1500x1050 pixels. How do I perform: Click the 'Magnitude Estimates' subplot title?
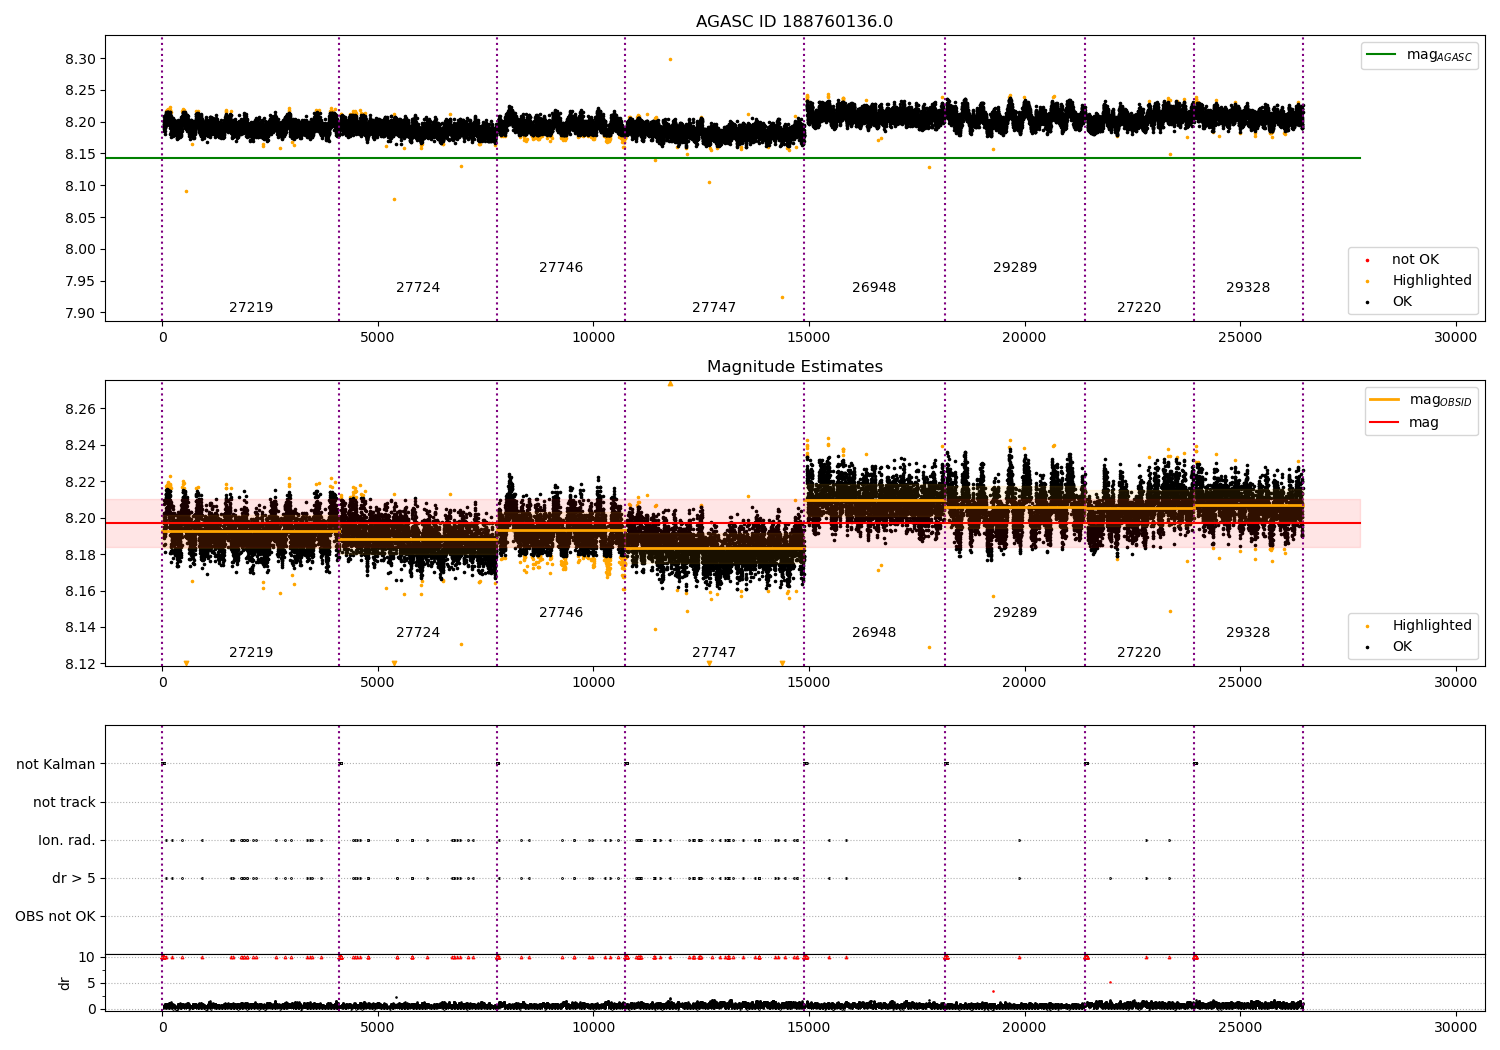coord(794,367)
